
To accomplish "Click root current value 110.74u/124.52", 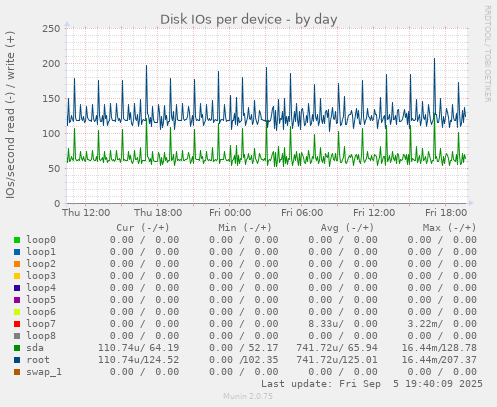I will (x=138, y=360).
